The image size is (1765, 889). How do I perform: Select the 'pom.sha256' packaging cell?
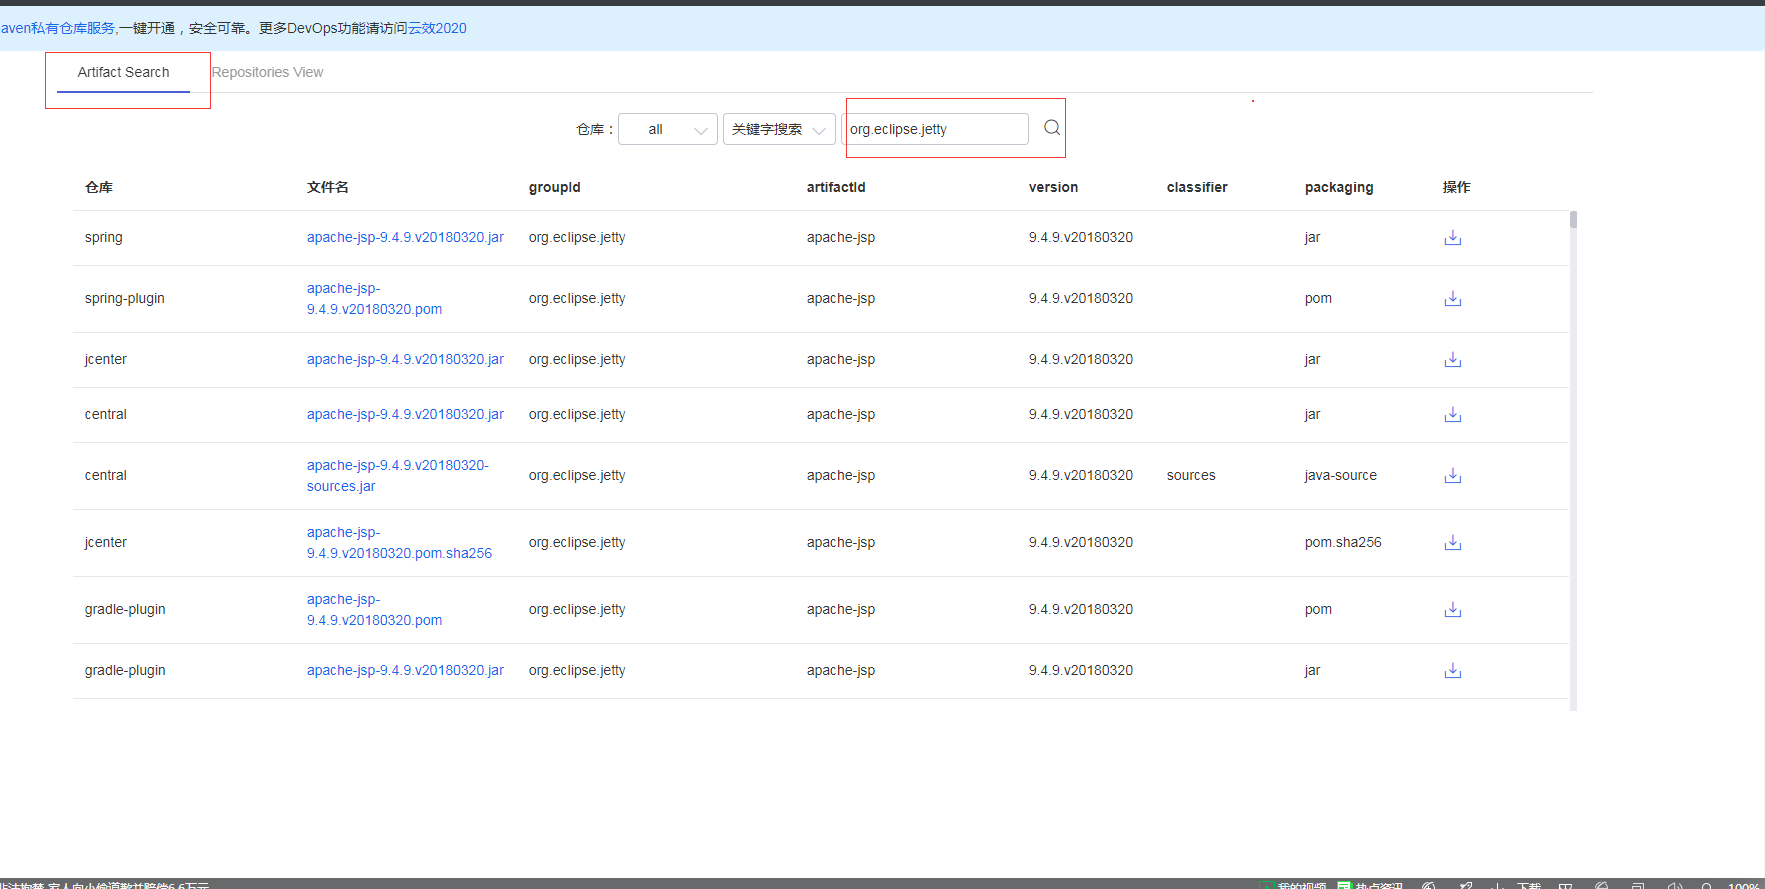click(1343, 542)
